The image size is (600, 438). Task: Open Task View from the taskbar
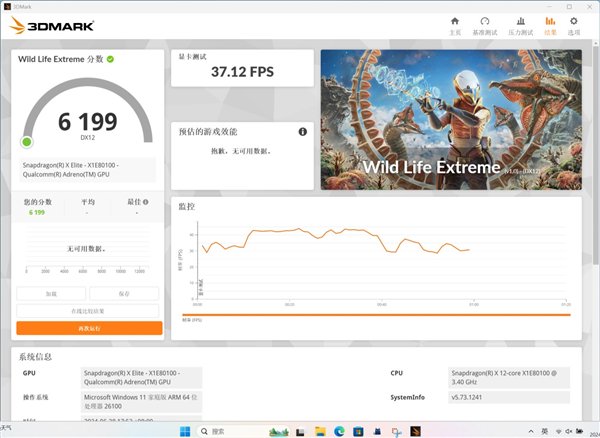coord(300,432)
